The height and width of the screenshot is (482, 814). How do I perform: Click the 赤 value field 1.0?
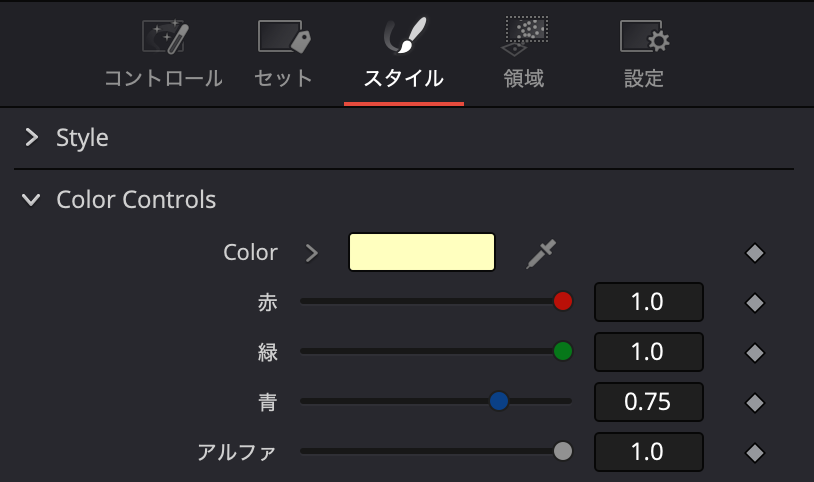[x=648, y=302]
